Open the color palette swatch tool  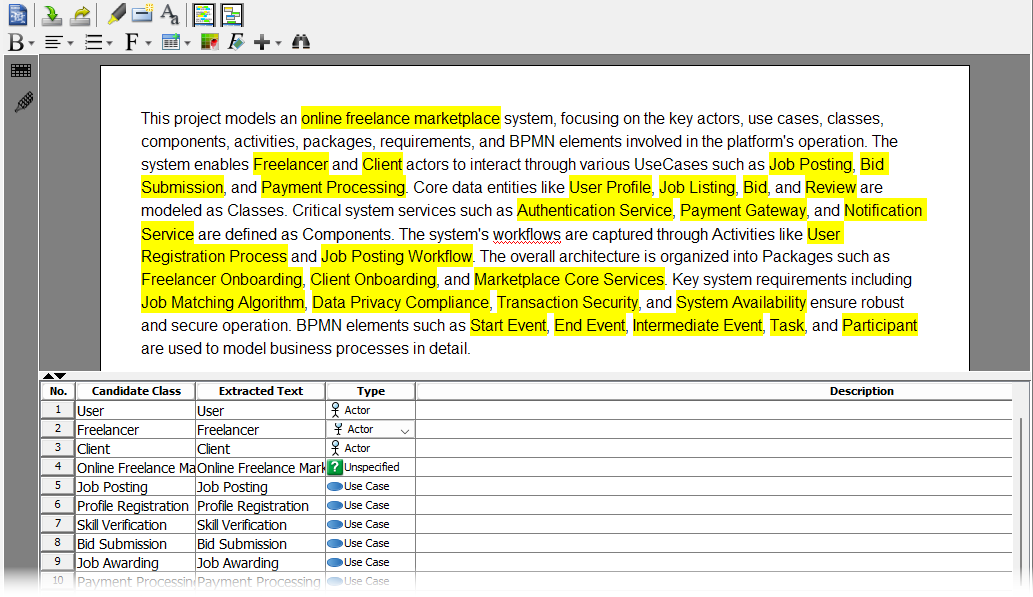(x=209, y=42)
